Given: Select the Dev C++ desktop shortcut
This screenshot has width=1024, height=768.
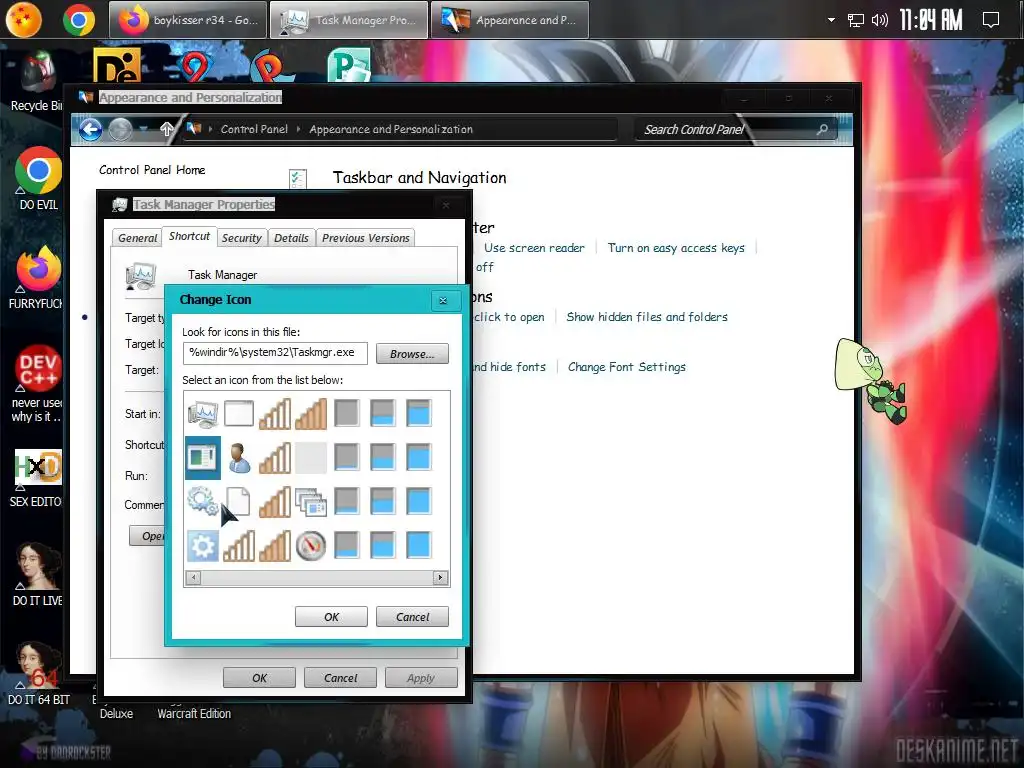Looking at the screenshot, I should click(x=38, y=383).
